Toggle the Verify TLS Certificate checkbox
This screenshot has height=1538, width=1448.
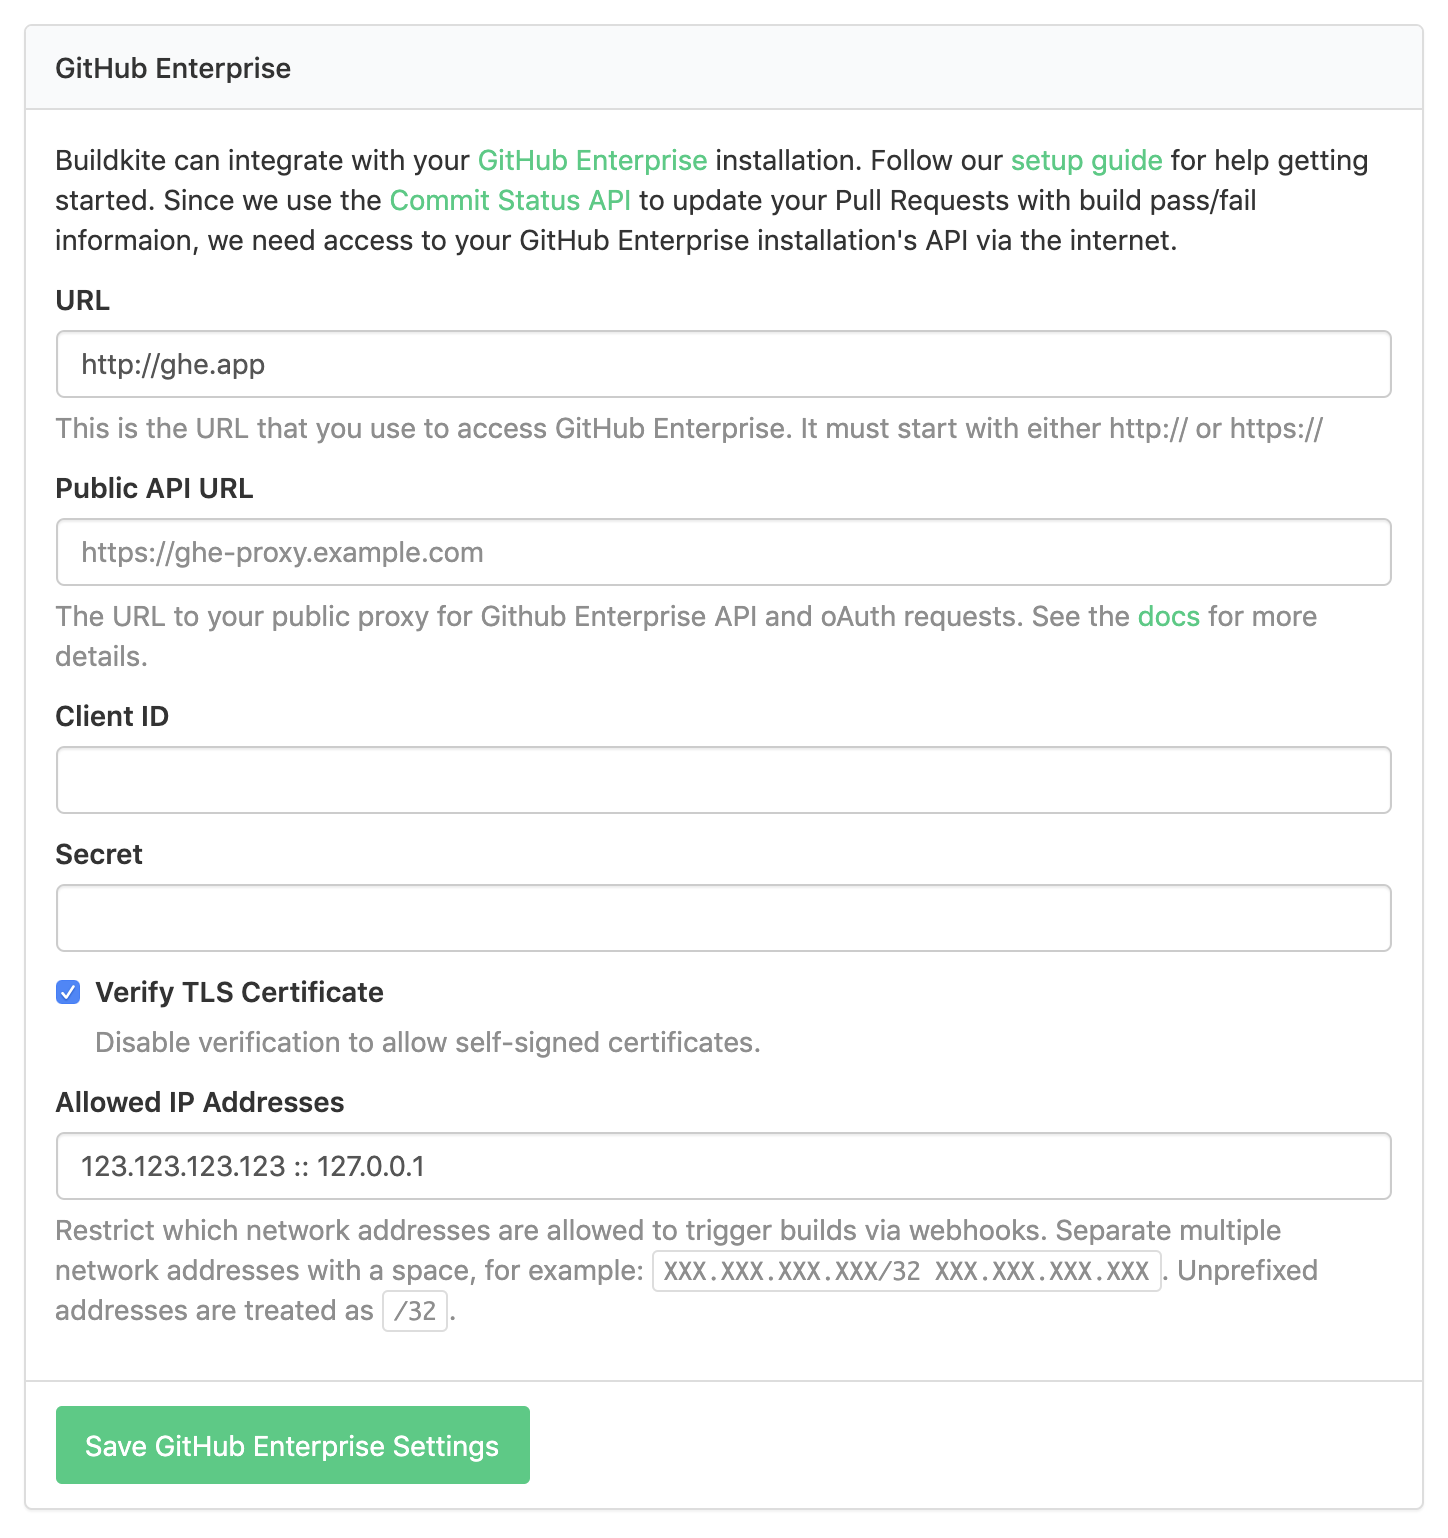tap(68, 992)
